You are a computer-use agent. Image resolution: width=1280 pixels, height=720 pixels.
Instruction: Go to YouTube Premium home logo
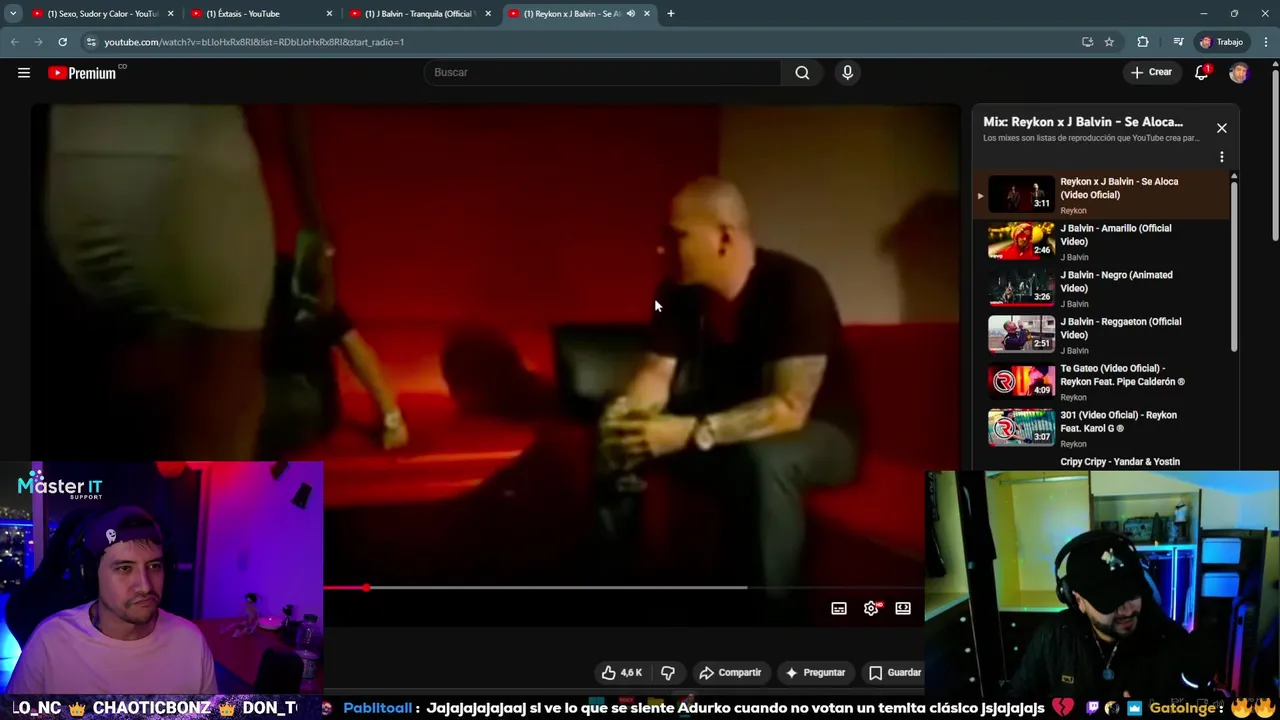(x=82, y=73)
